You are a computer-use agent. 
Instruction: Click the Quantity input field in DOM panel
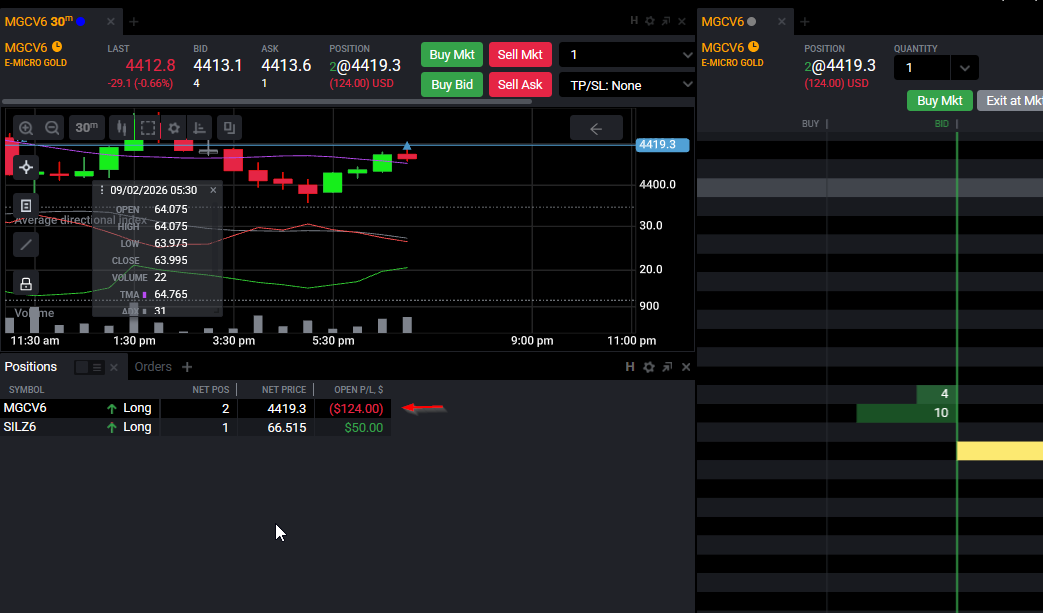coord(923,68)
